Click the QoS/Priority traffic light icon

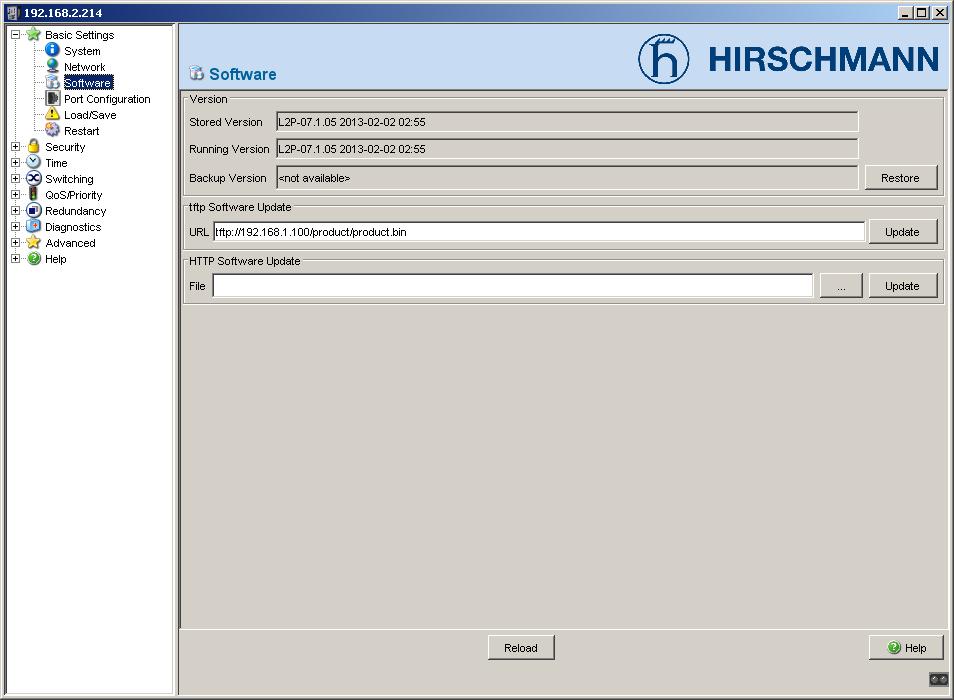(33, 194)
